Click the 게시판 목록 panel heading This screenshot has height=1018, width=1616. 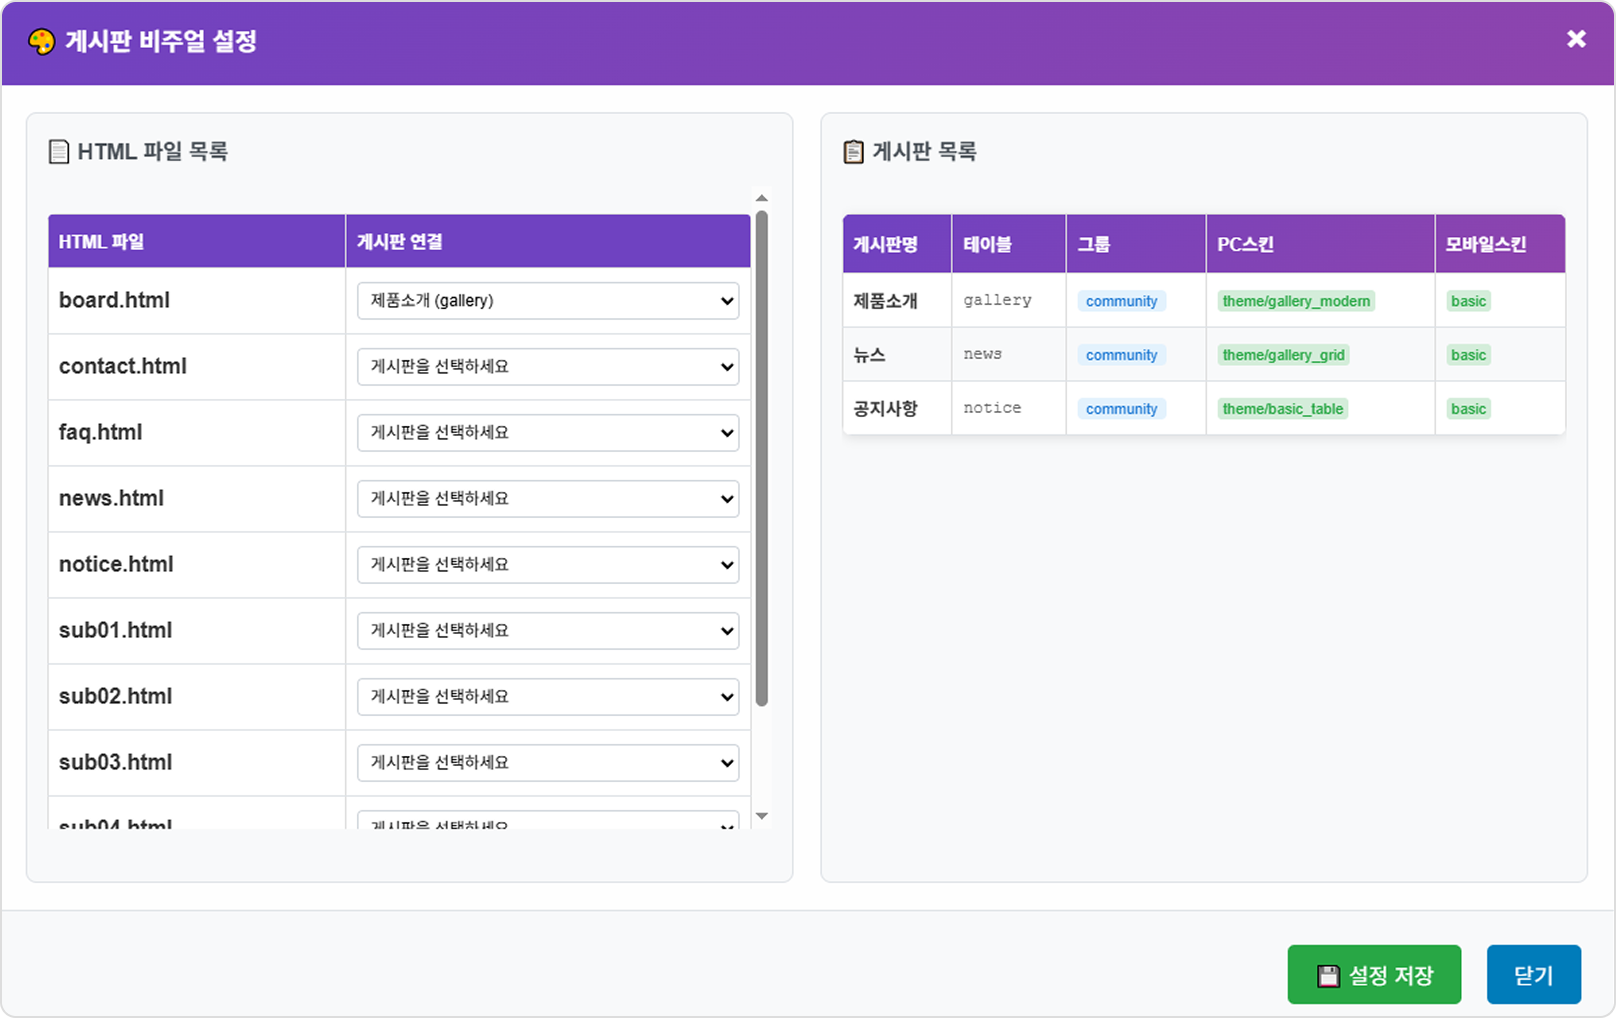tap(924, 152)
